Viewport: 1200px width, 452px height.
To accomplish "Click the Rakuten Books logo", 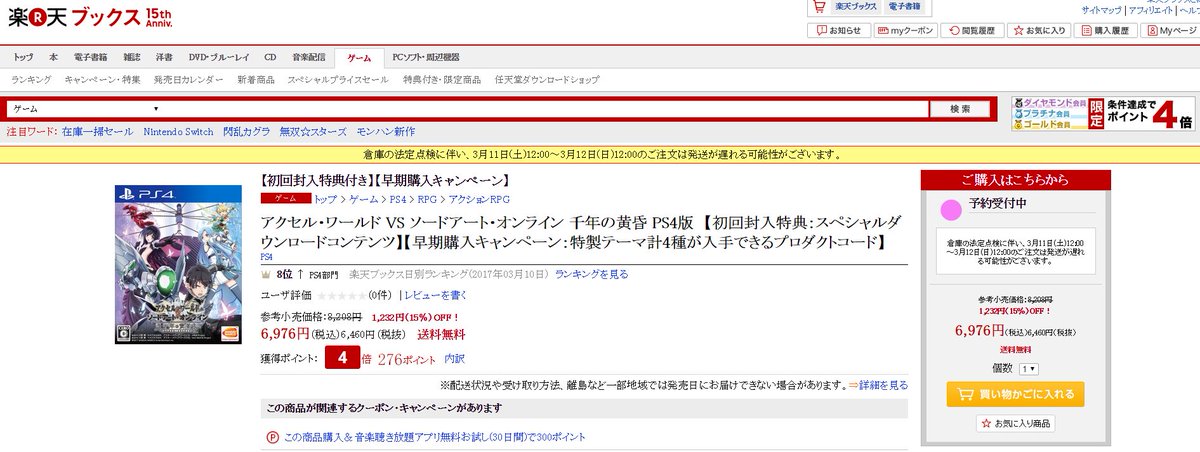I will coord(88,17).
